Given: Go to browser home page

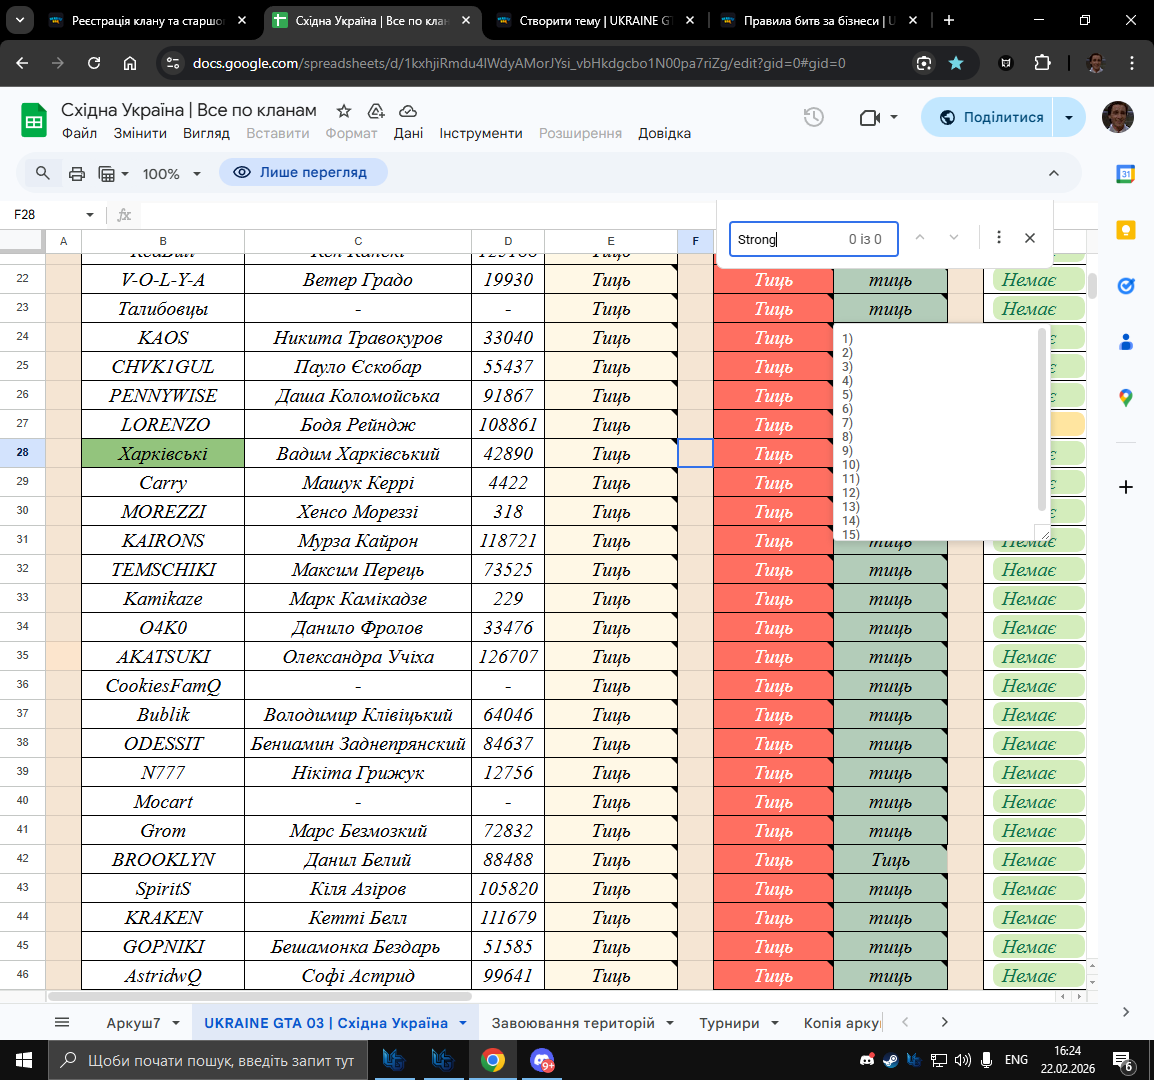Looking at the screenshot, I should [130, 63].
